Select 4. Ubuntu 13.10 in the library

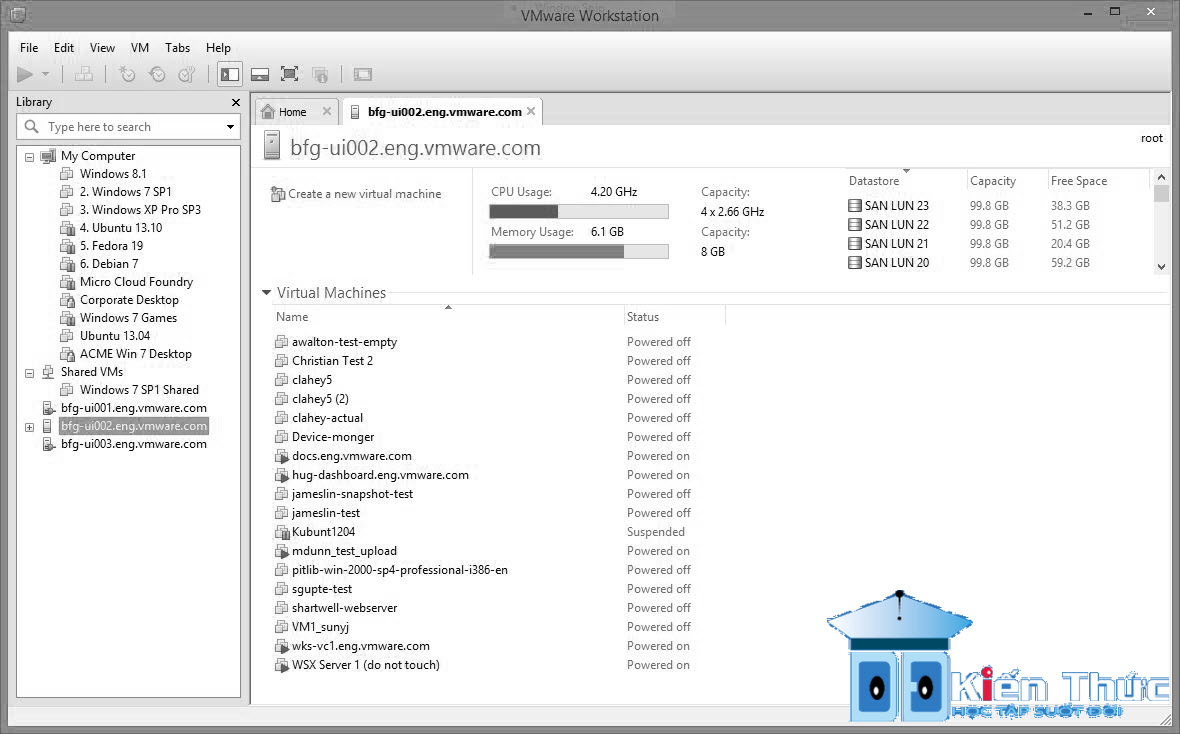click(x=120, y=228)
